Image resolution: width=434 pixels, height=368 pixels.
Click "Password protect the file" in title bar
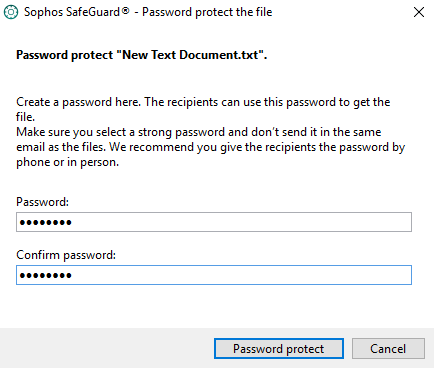(207, 12)
